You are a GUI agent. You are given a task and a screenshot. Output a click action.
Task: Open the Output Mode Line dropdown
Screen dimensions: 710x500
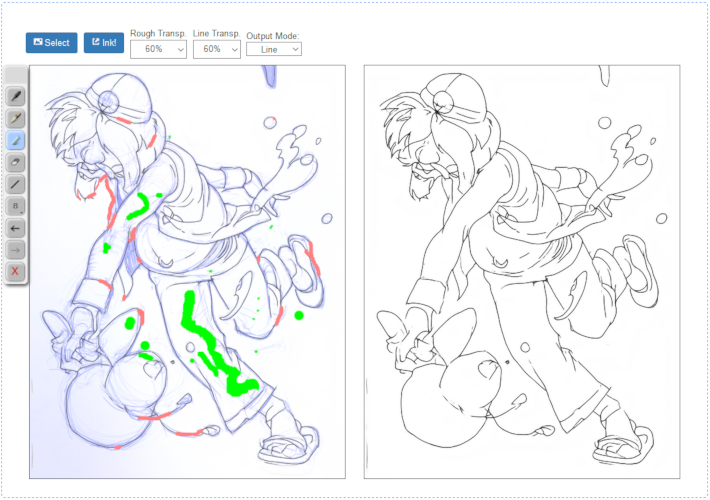tap(274, 49)
